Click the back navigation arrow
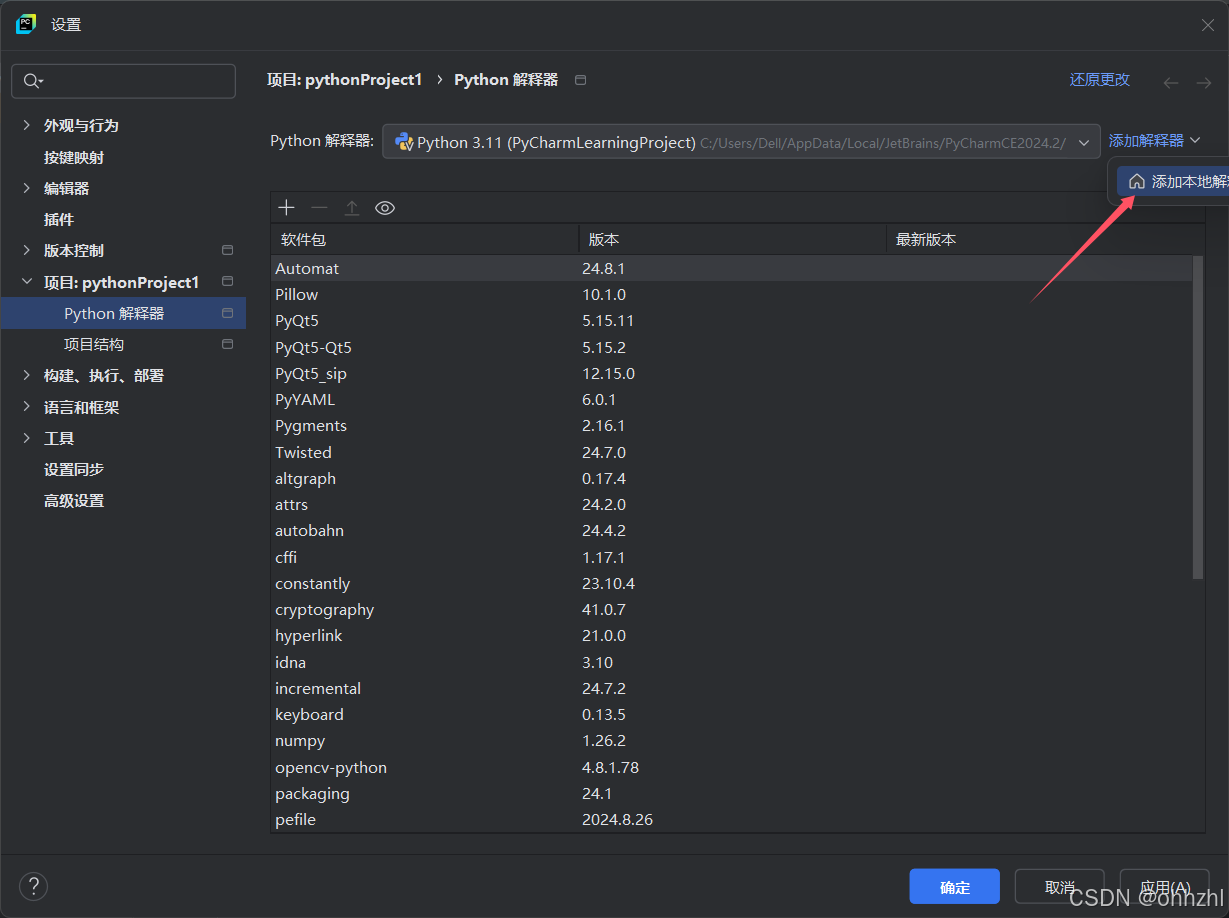 pos(1171,83)
